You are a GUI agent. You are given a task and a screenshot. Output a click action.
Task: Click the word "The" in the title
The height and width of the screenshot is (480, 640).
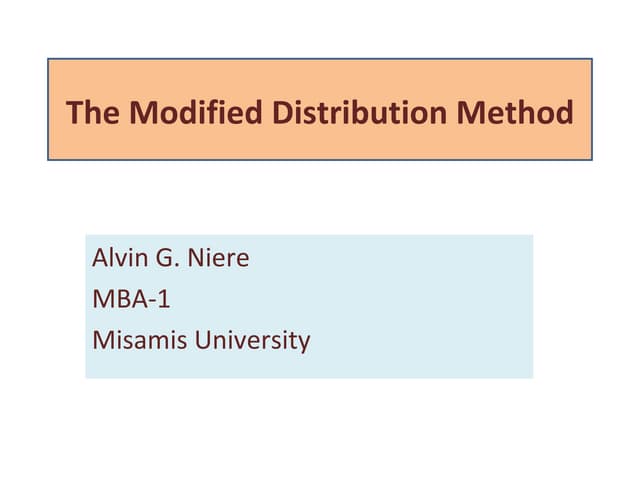pos(92,112)
